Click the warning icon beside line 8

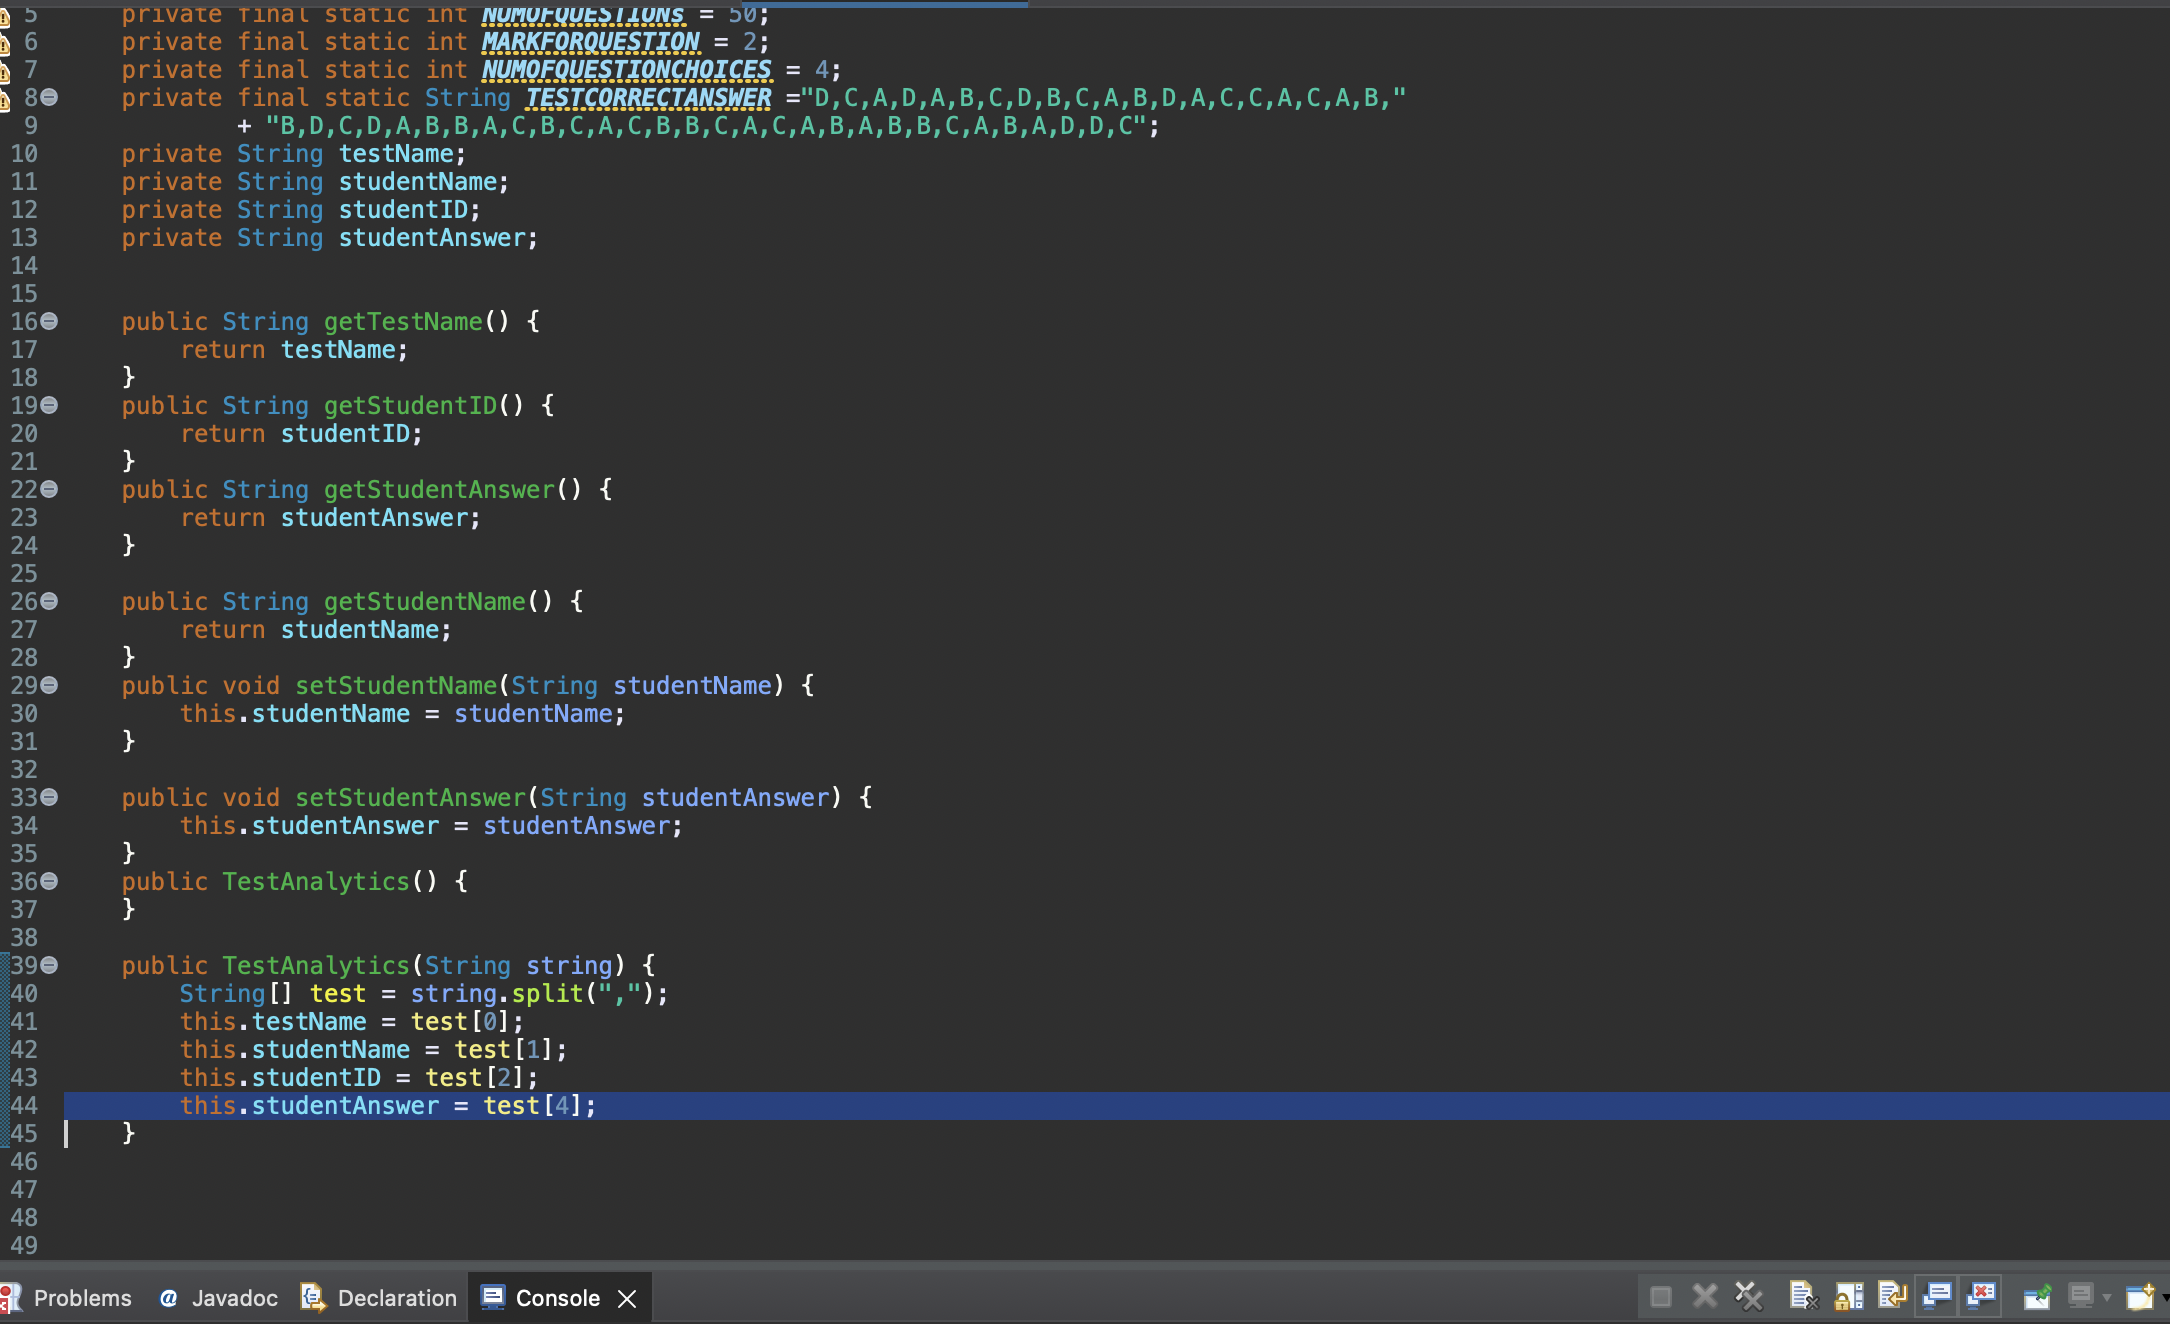(x=5, y=100)
